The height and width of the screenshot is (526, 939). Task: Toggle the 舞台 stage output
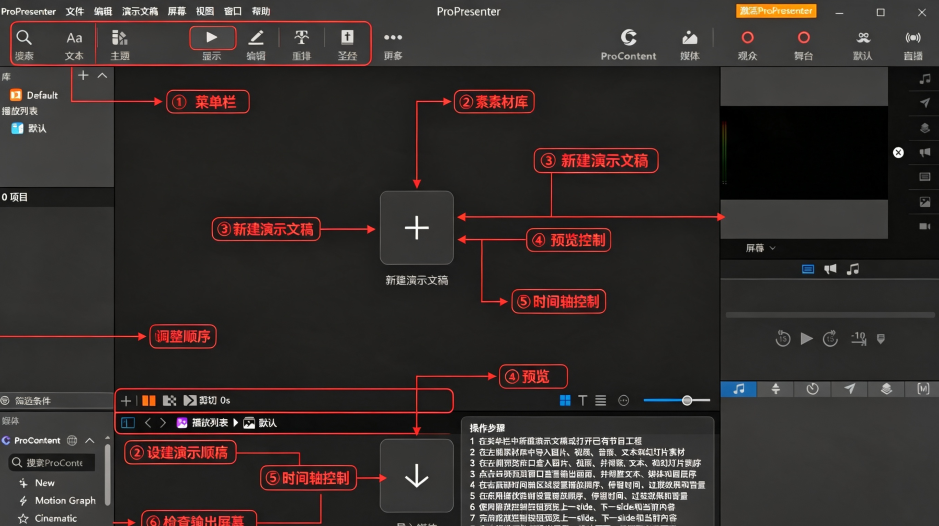click(x=804, y=44)
